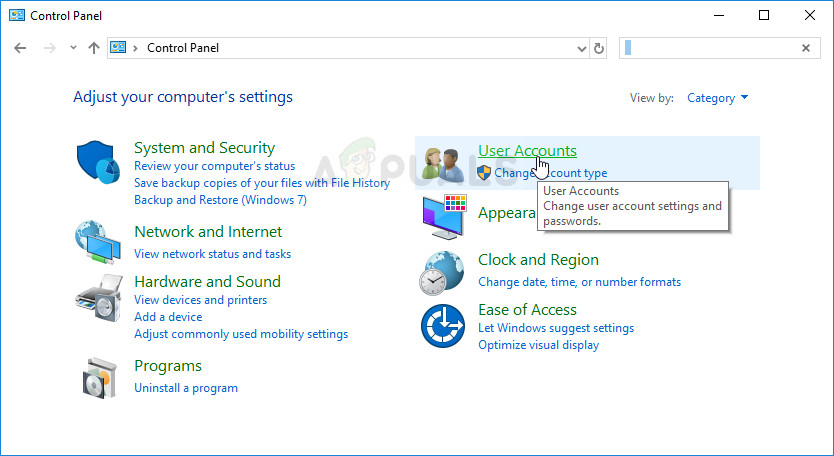Click Review your computer's status

(214, 166)
